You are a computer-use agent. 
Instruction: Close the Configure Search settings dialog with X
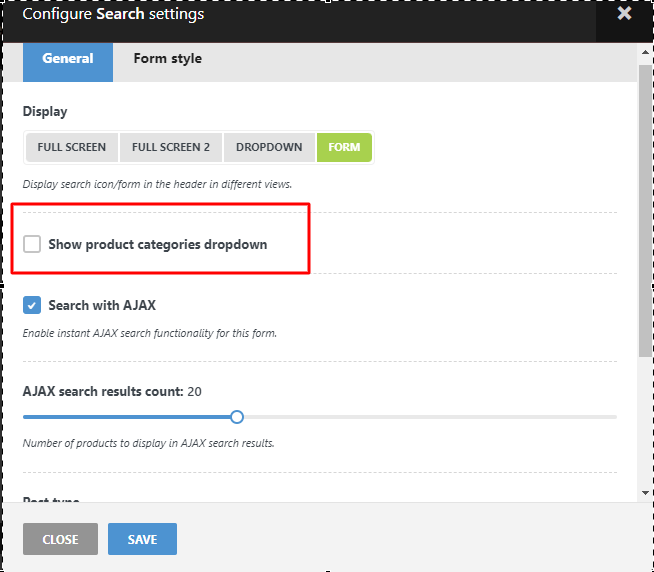625,14
